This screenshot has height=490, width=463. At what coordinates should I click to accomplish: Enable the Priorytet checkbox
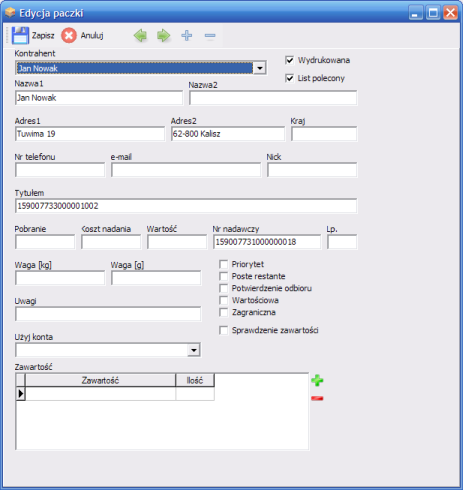[224, 264]
